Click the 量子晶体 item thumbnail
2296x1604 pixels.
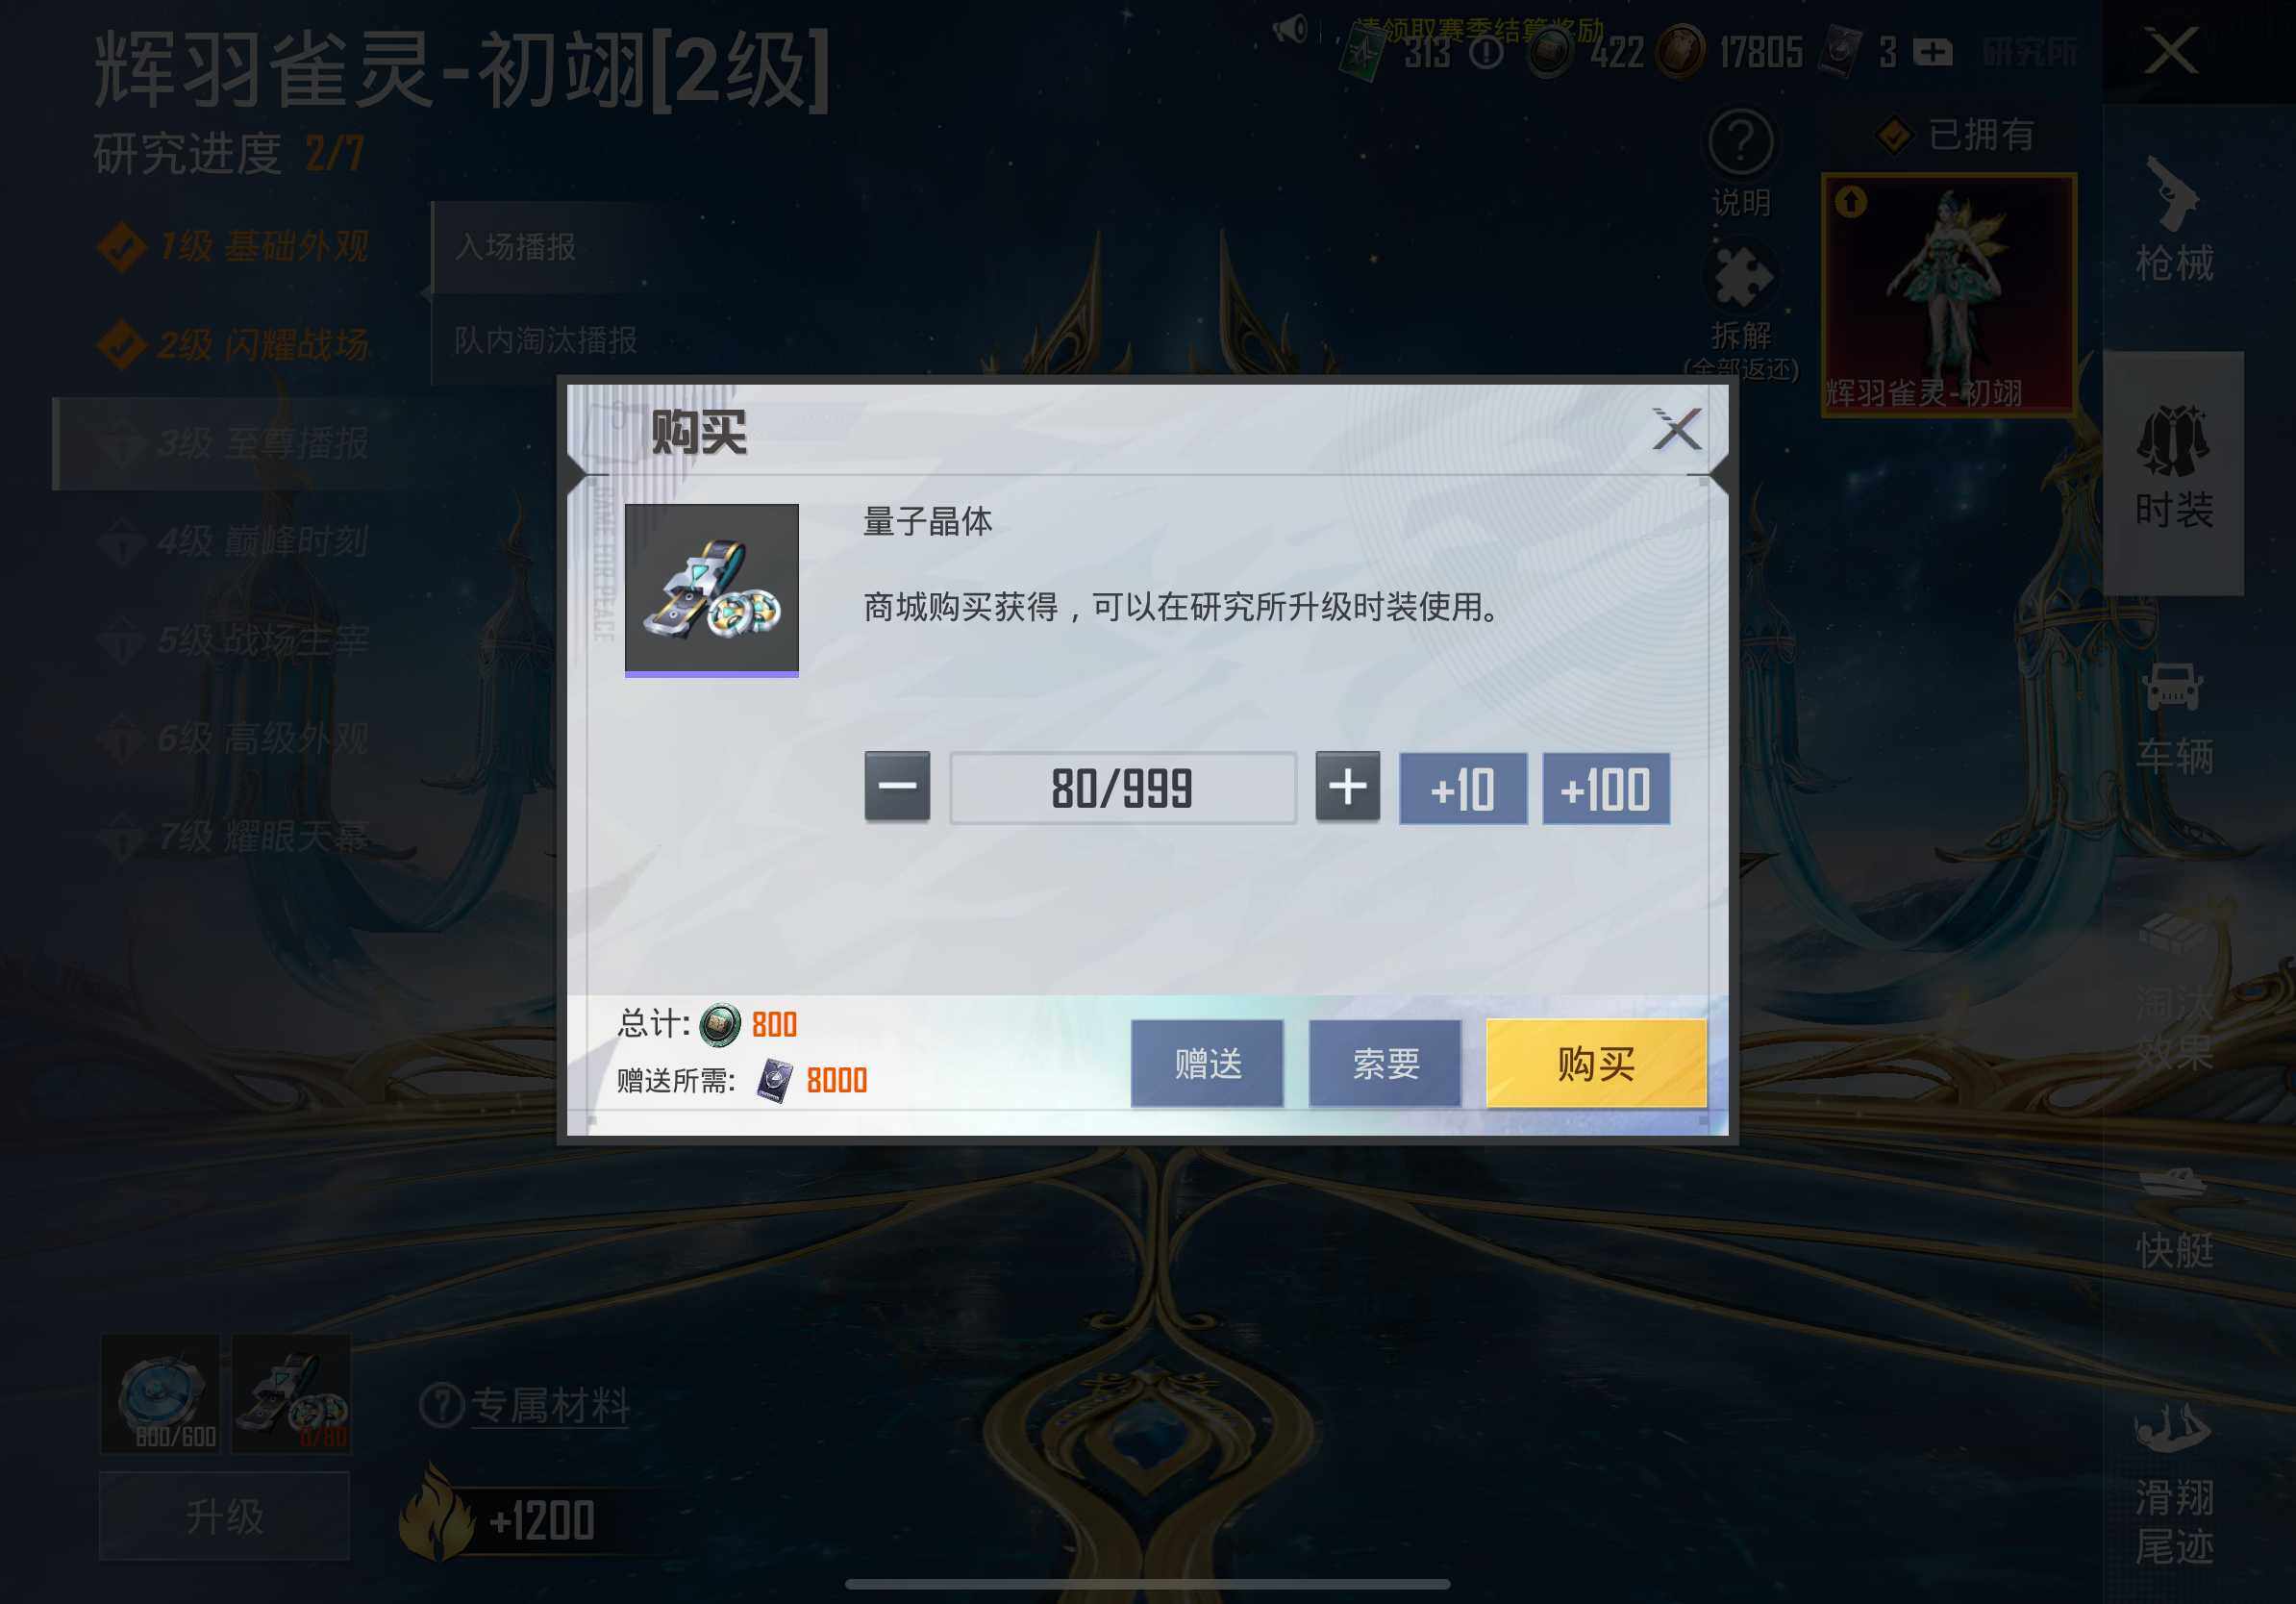(x=711, y=590)
